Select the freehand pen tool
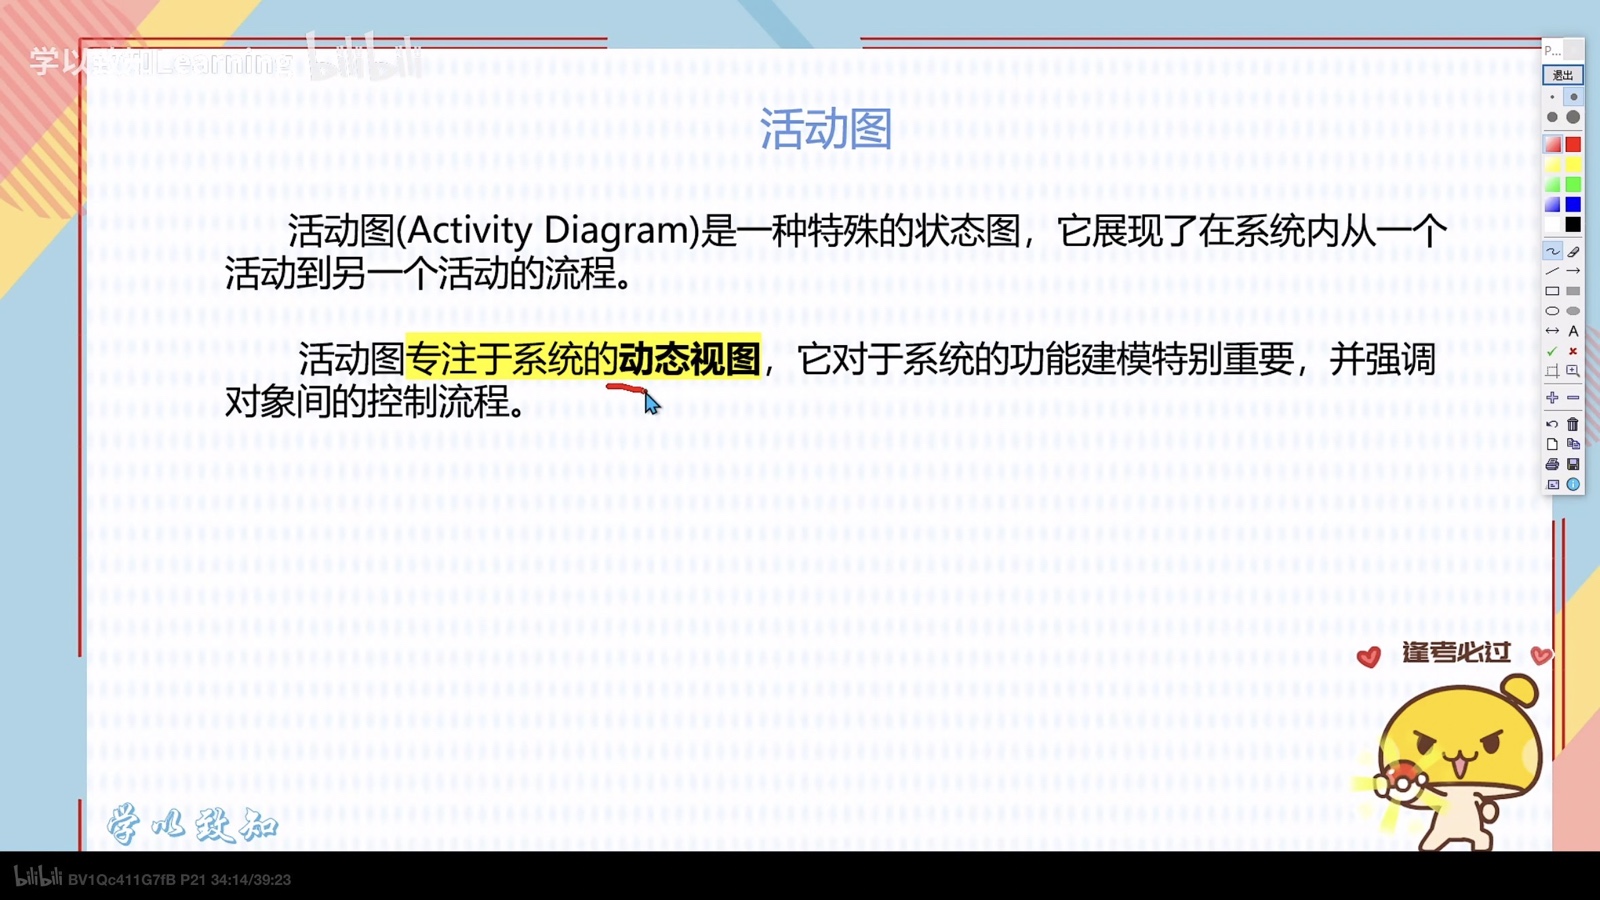 (1552, 251)
